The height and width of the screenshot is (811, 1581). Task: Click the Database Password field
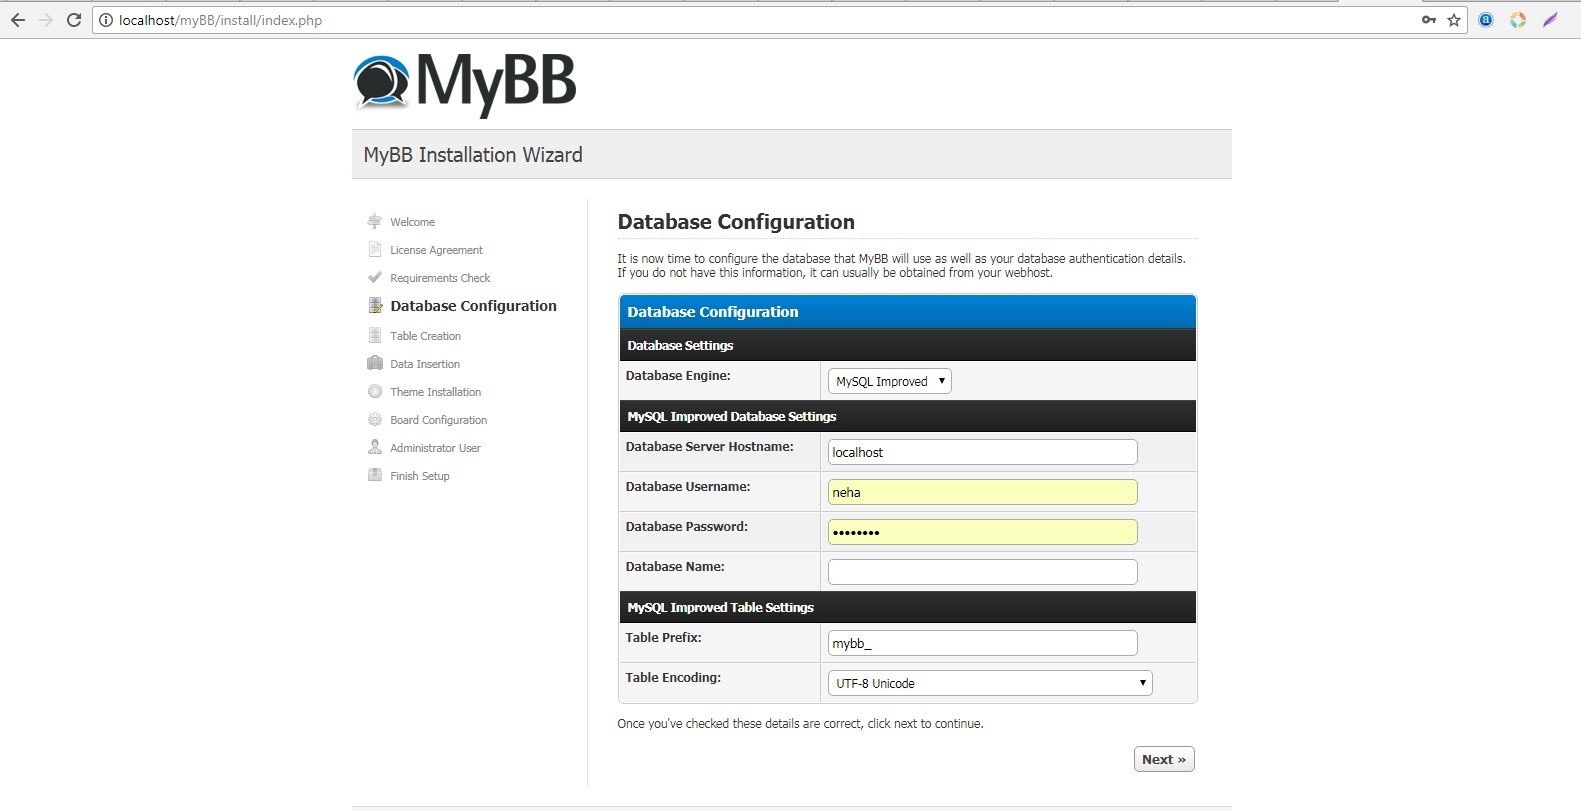point(983,532)
